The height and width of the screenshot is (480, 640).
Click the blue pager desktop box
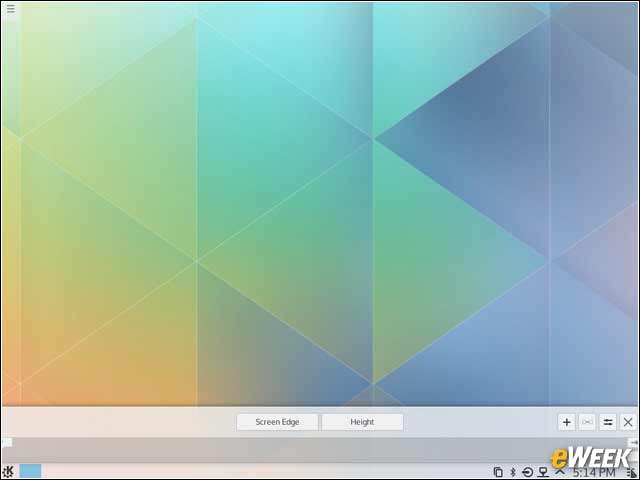click(x=31, y=471)
